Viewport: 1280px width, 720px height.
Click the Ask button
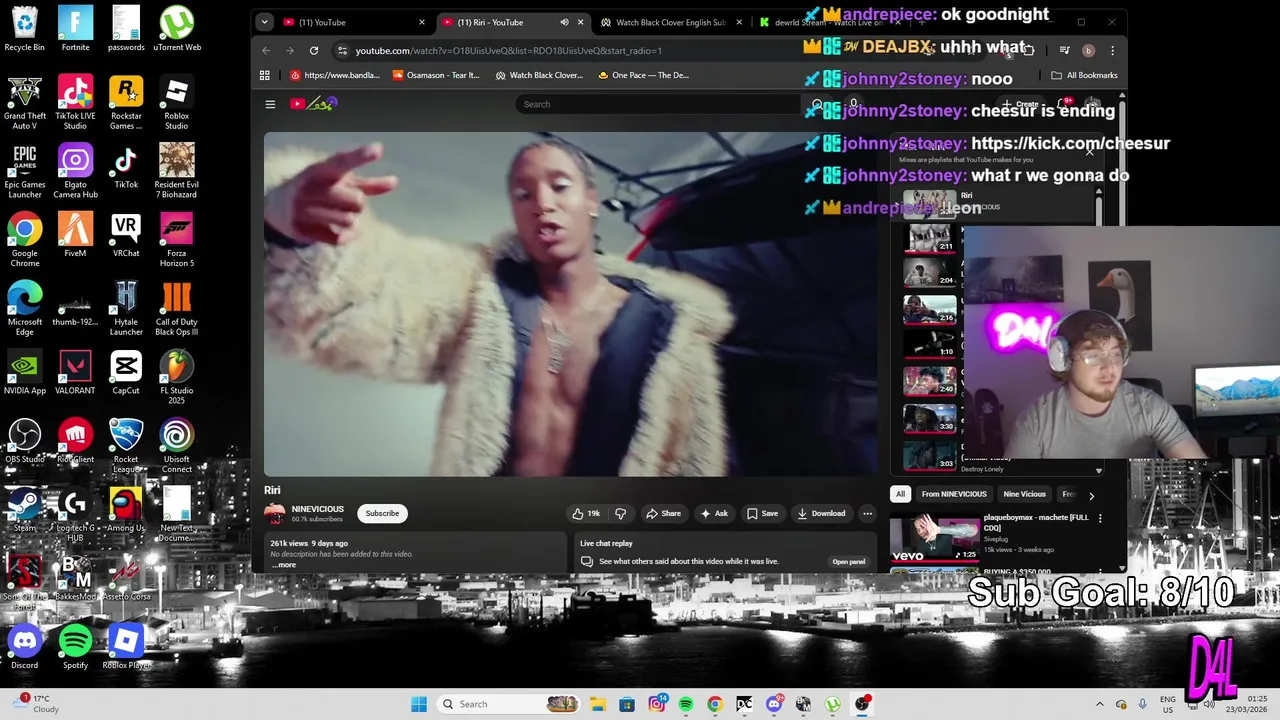[714, 513]
